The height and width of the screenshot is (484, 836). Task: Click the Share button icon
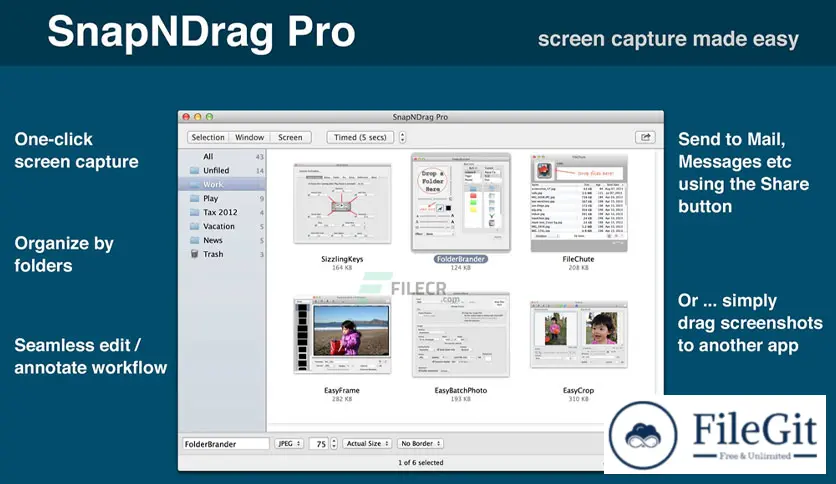(x=645, y=137)
